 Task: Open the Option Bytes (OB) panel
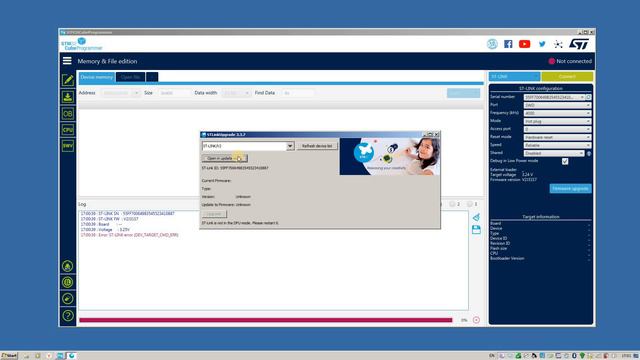(68, 113)
